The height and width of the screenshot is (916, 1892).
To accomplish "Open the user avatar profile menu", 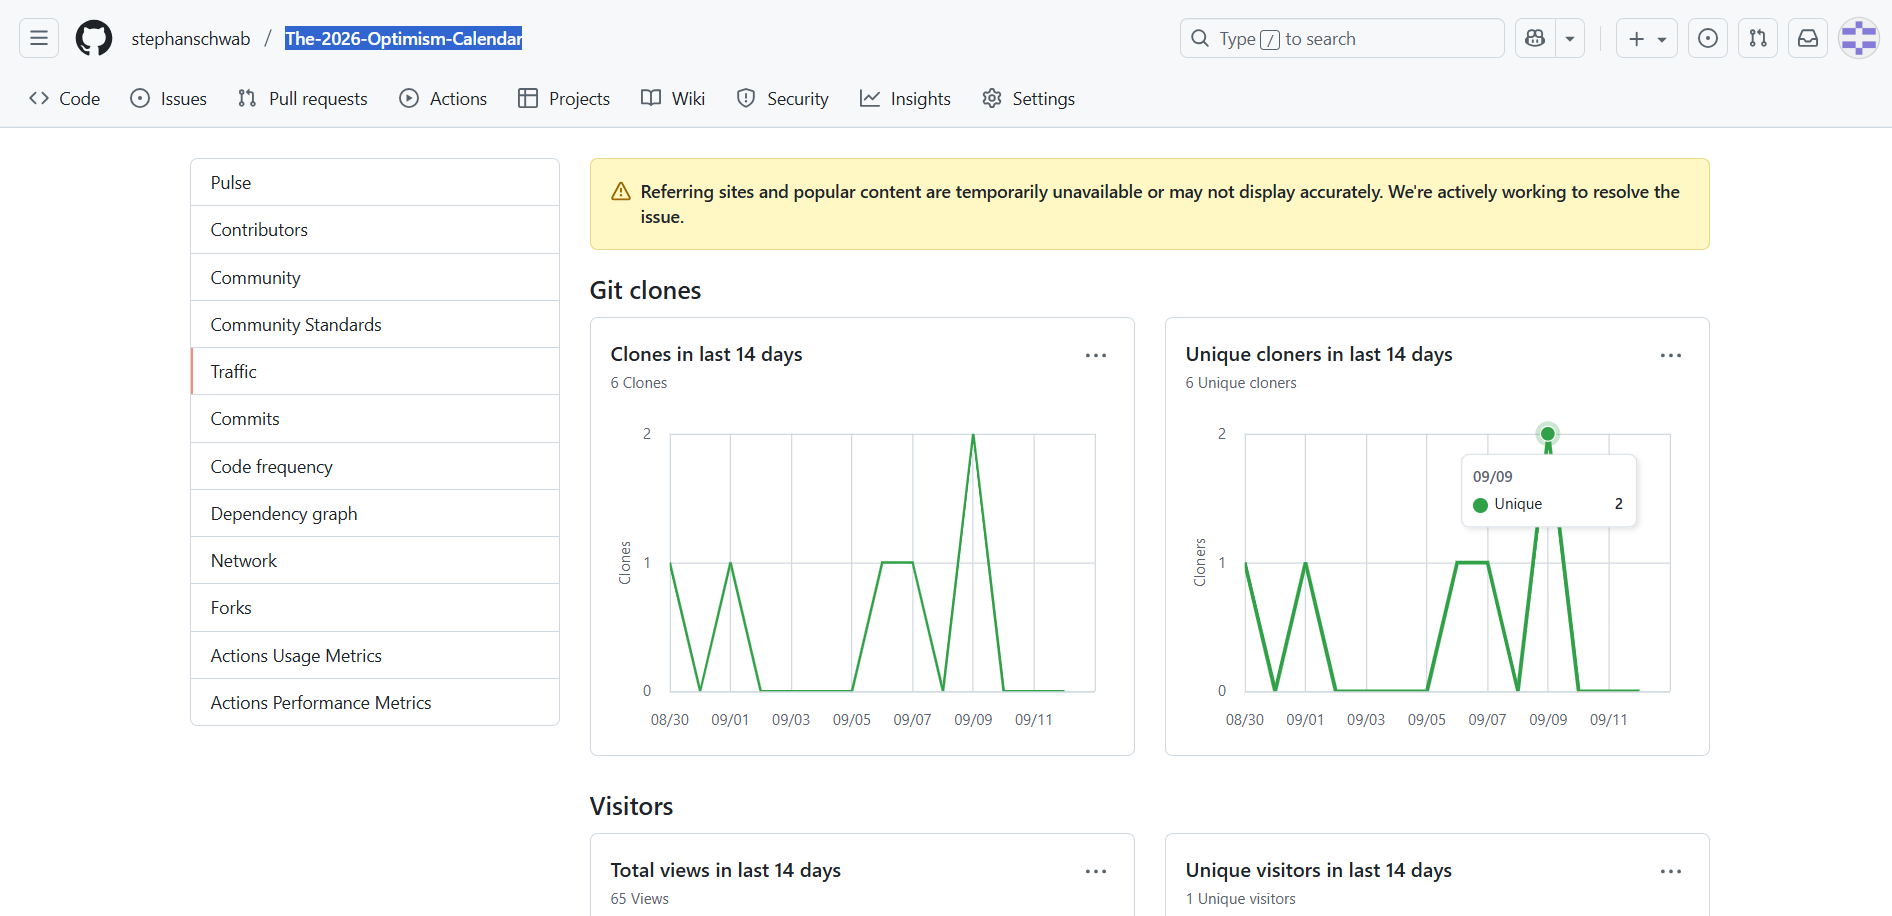I will pyautogui.click(x=1859, y=38).
